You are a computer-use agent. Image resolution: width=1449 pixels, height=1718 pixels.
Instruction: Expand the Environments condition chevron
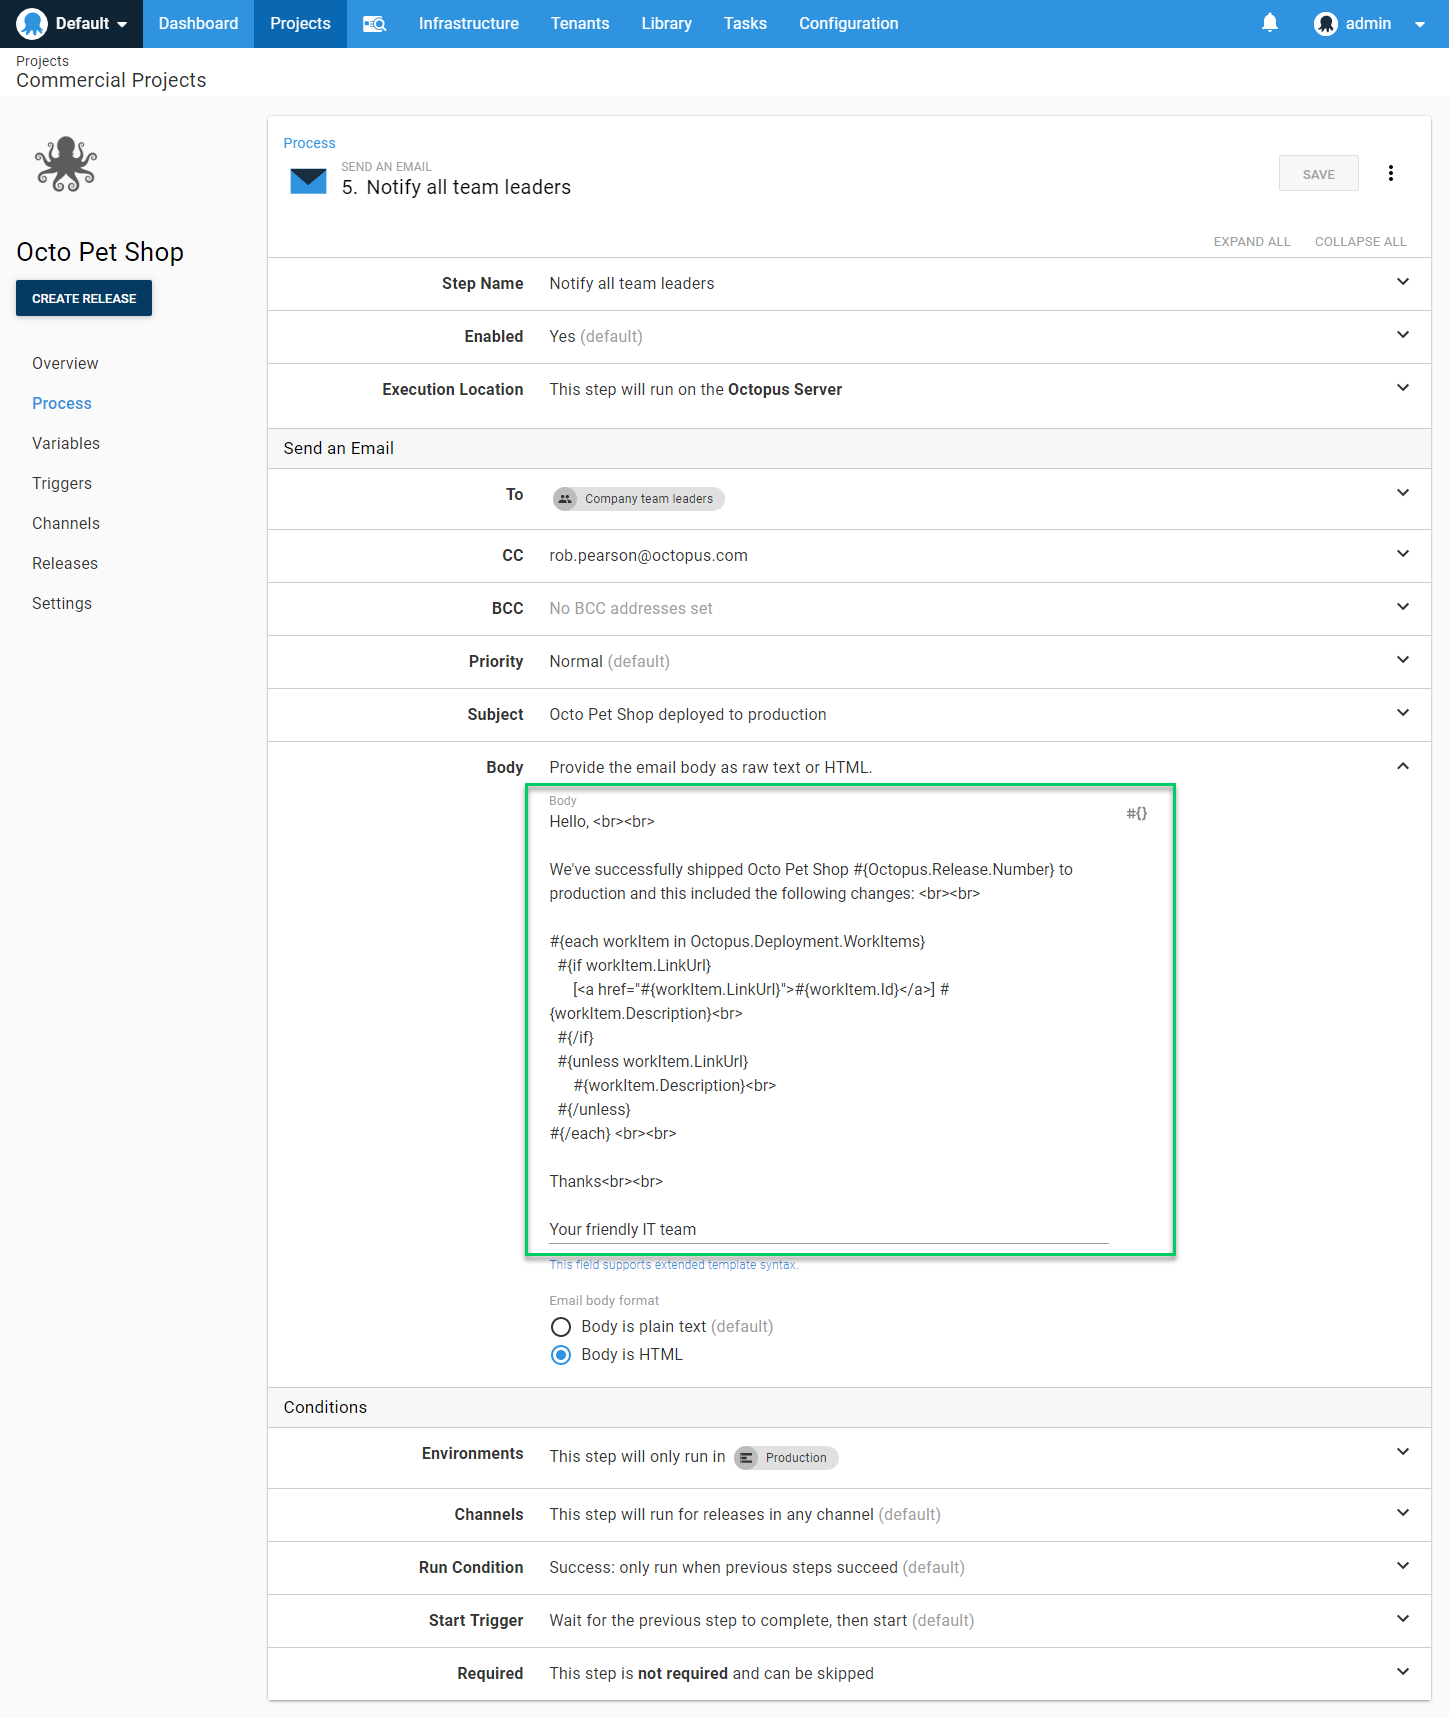tap(1403, 1452)
